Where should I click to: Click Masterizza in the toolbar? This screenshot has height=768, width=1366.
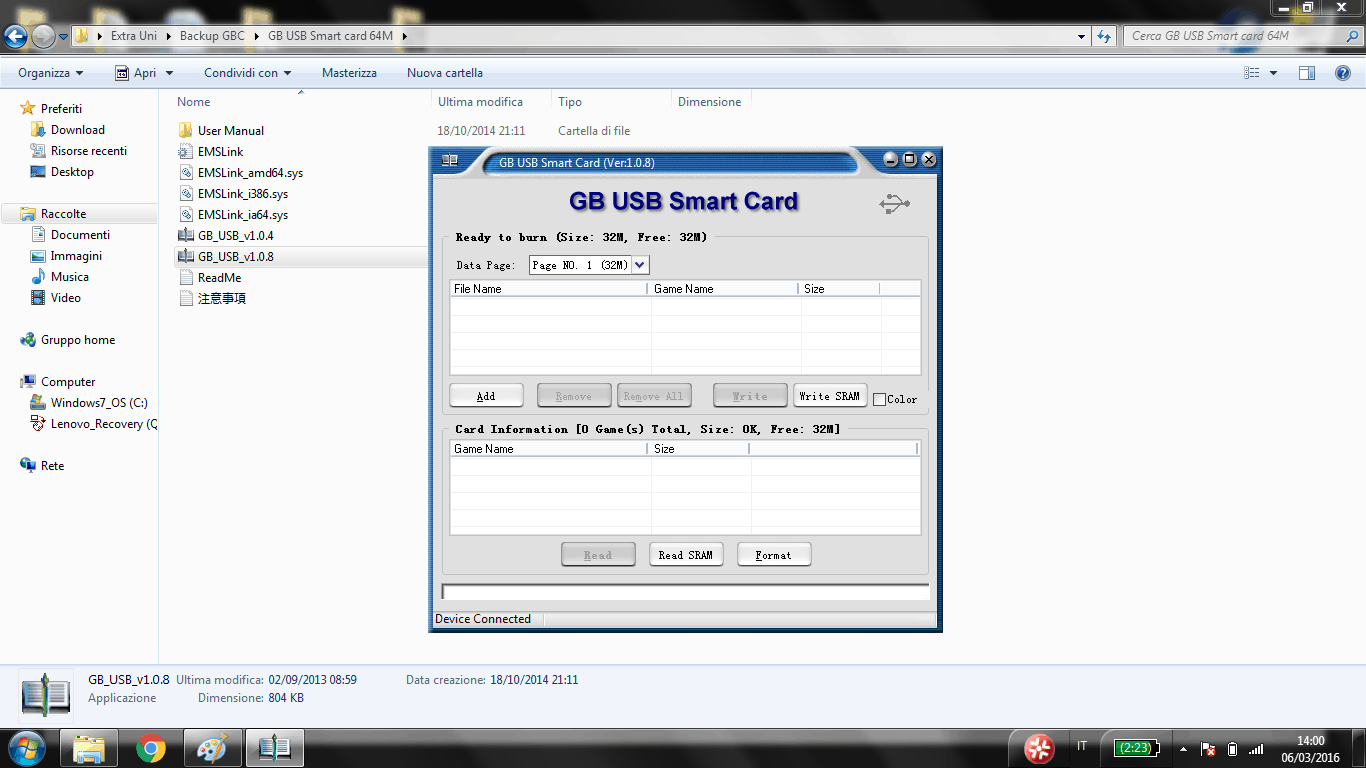tap(349, 73)
